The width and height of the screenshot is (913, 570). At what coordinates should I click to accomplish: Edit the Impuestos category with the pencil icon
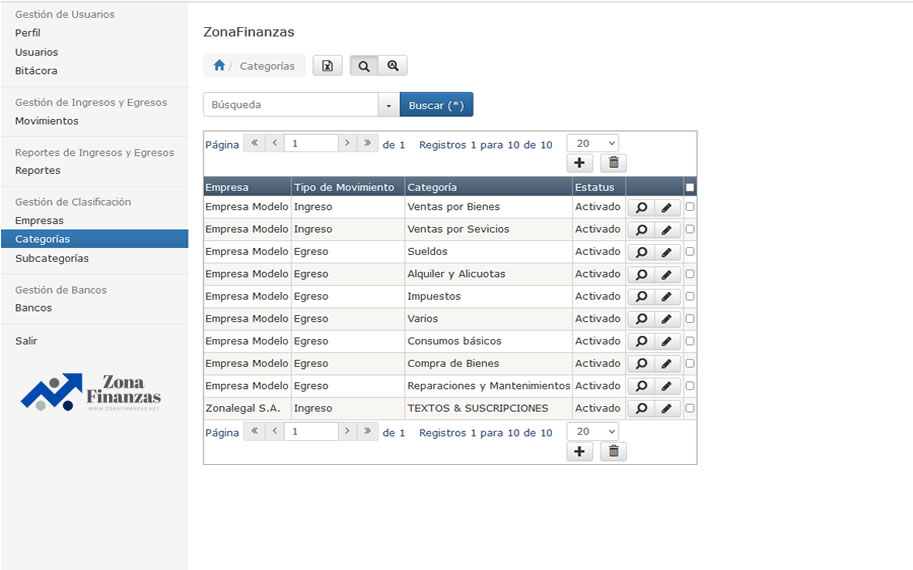coord(667,297)
